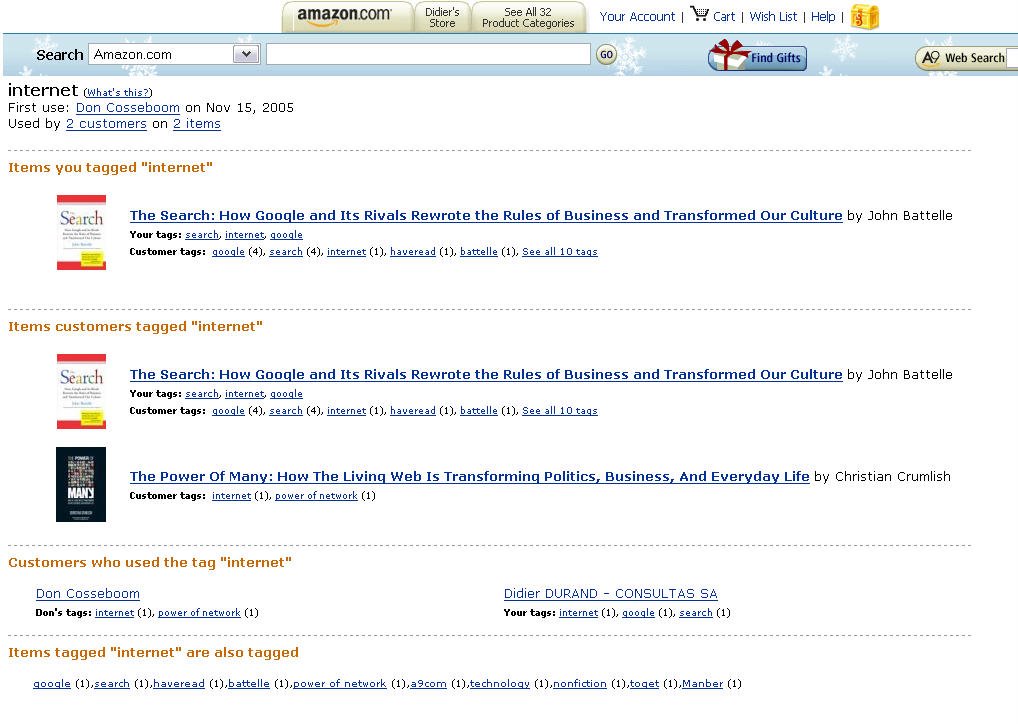Click into the search text field

(x=428, y=55)
